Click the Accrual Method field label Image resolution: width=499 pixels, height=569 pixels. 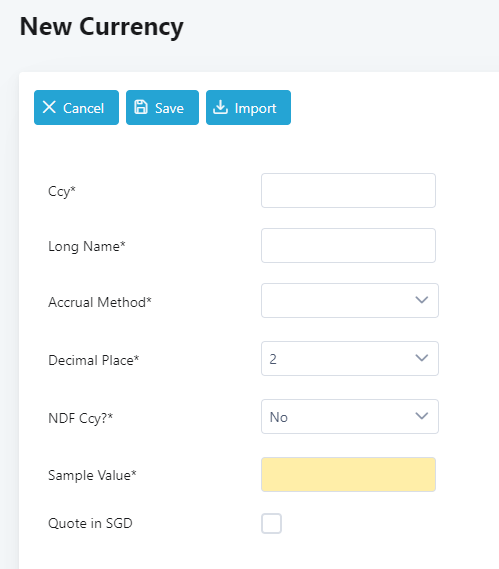click(100, 302)
